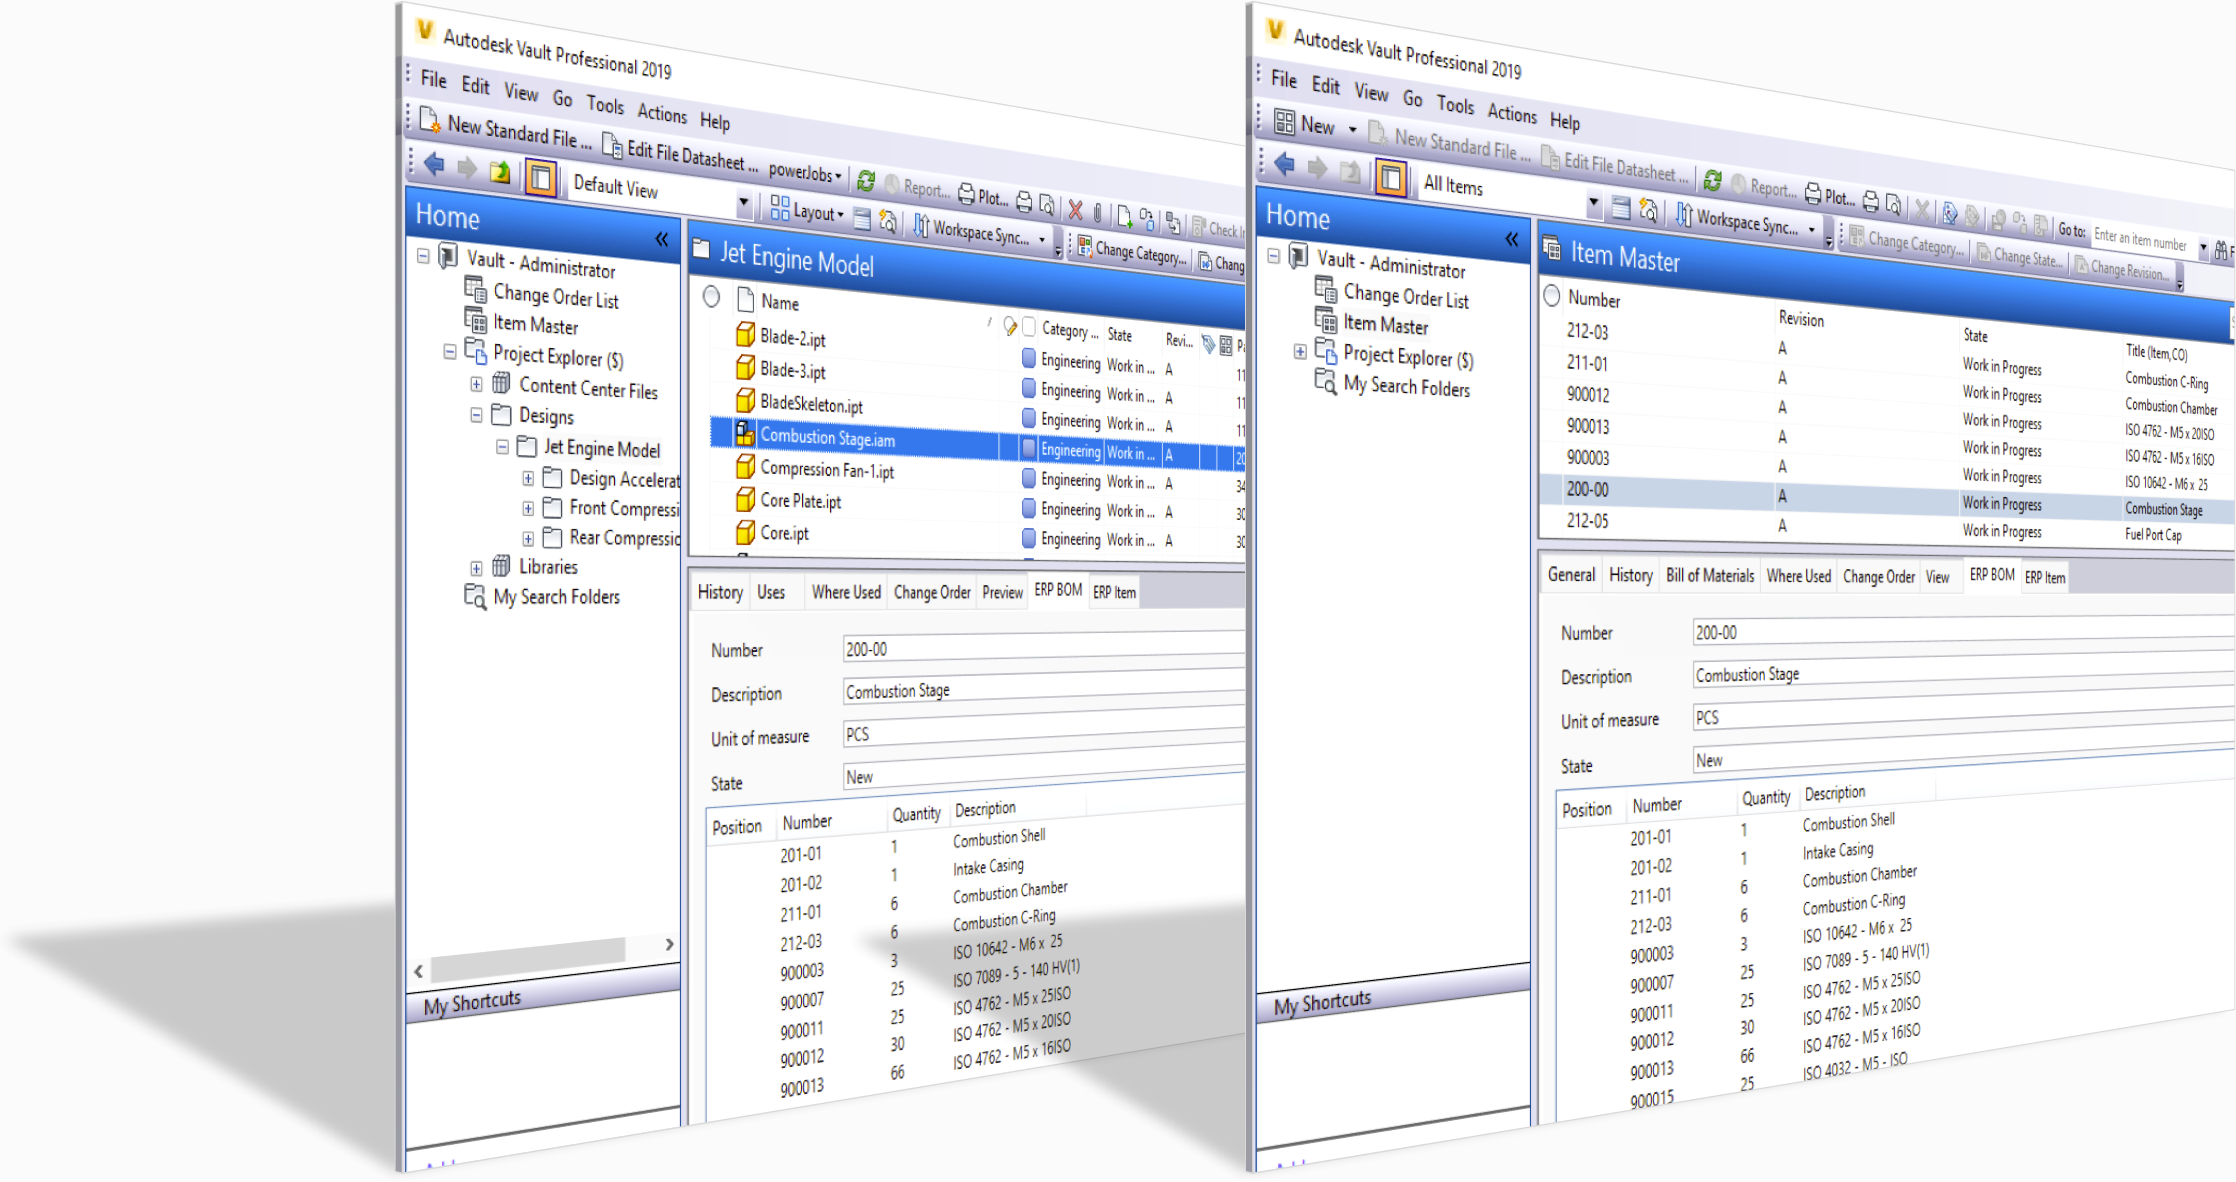Viewport: 2236px width, 1182px height.
Task: Click folder-up icon in left window toolbar
Action: (x=500, y=172)
